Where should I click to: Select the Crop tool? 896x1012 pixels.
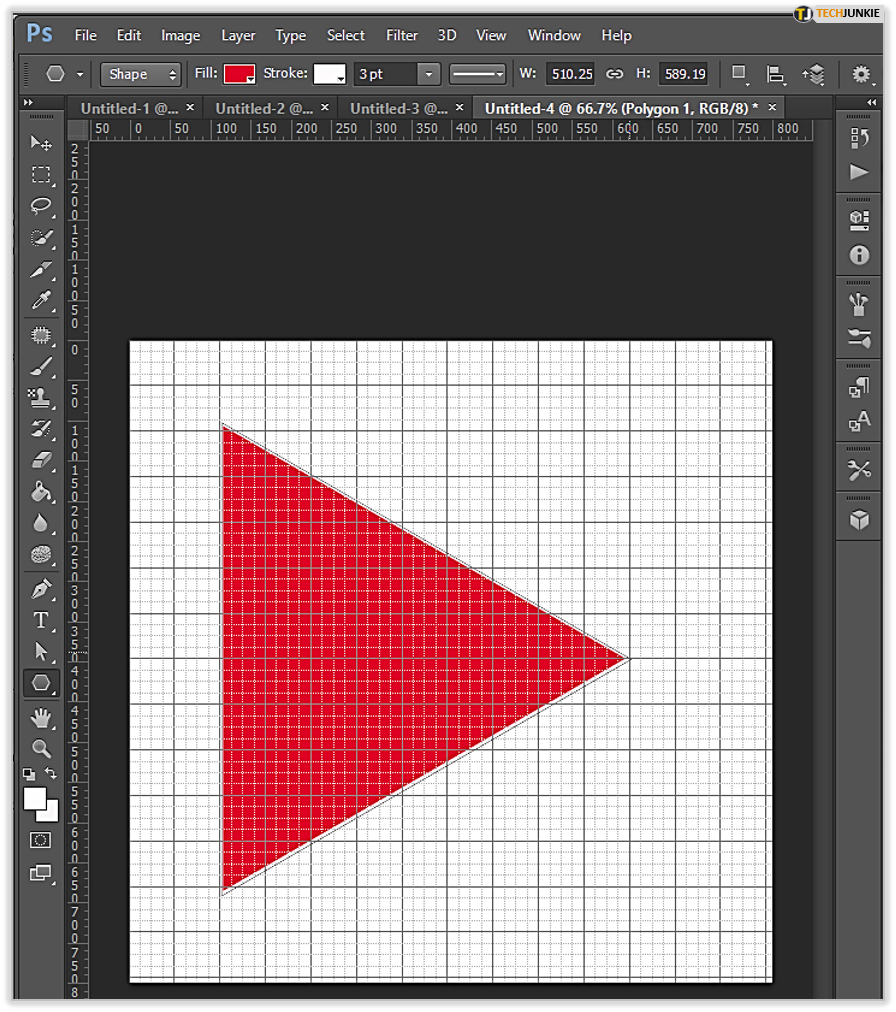pyautogui.click(x=41, y=269)
